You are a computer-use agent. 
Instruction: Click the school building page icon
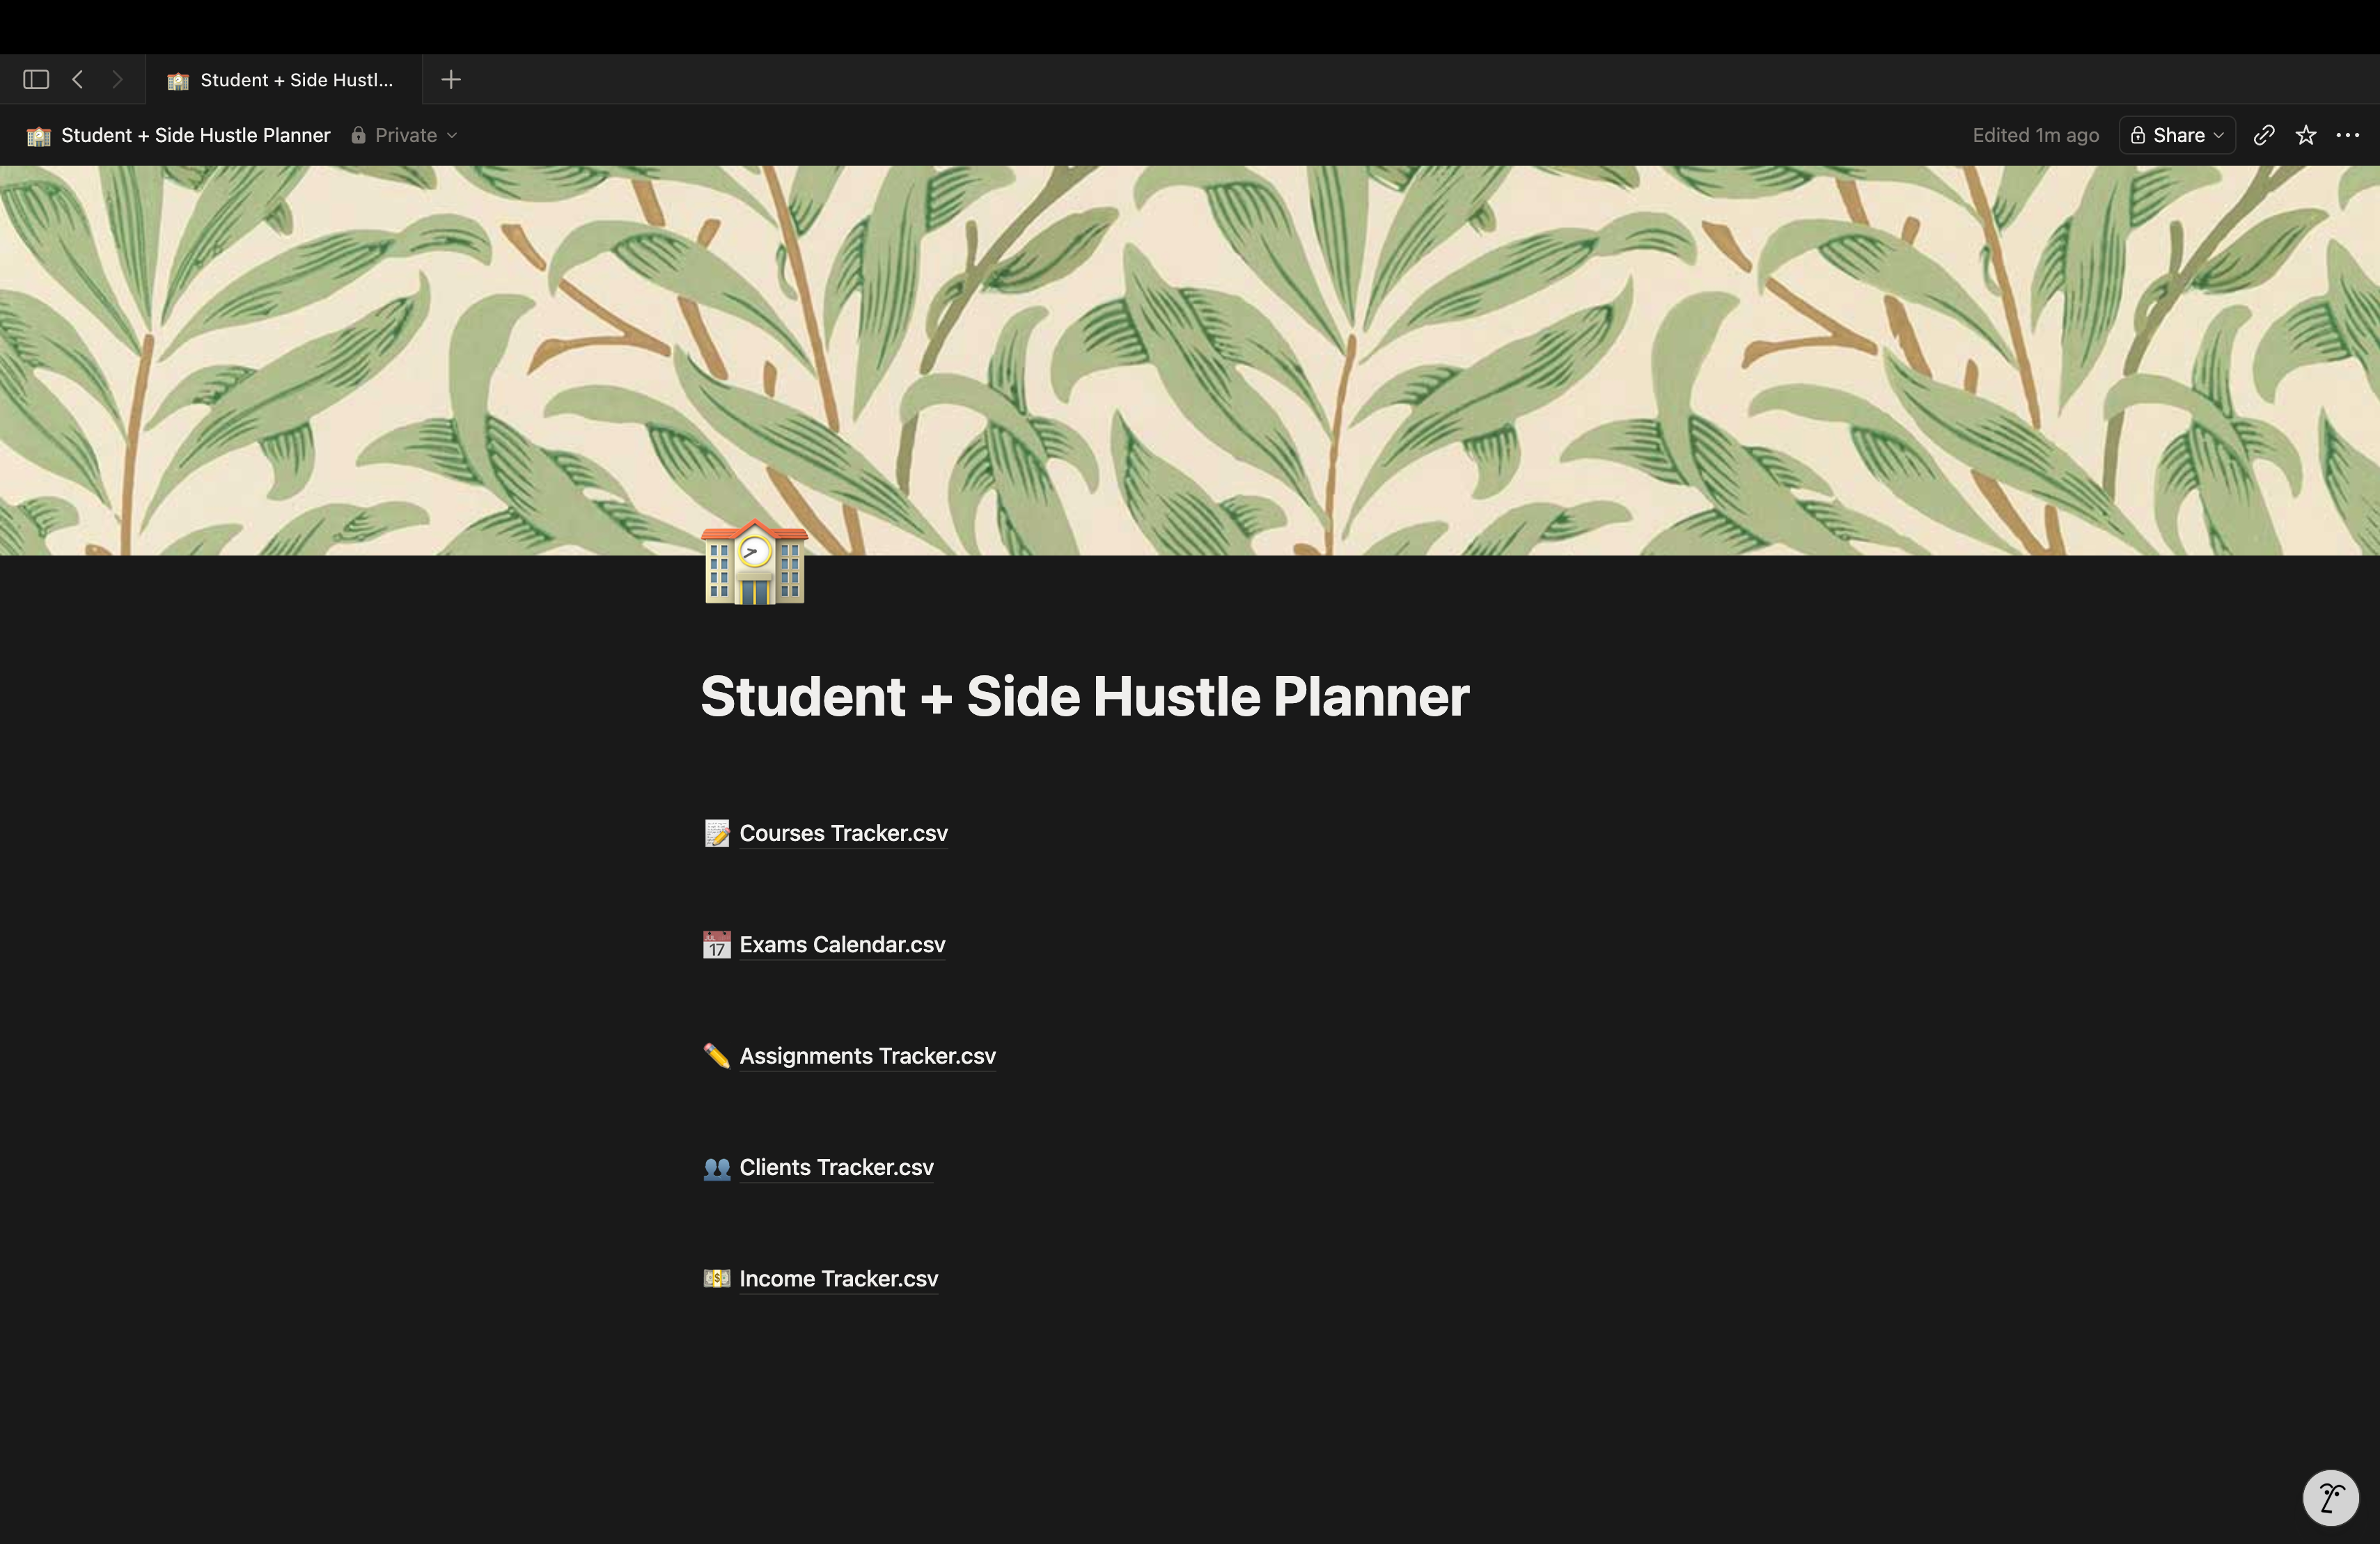(754, 562)
